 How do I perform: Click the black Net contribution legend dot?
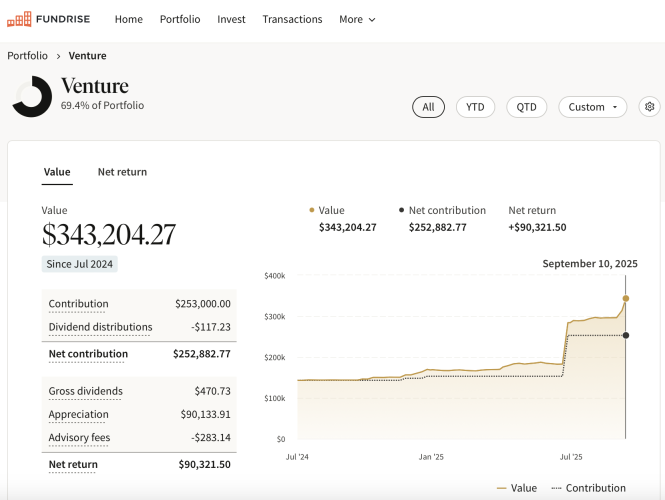[402, 211]
